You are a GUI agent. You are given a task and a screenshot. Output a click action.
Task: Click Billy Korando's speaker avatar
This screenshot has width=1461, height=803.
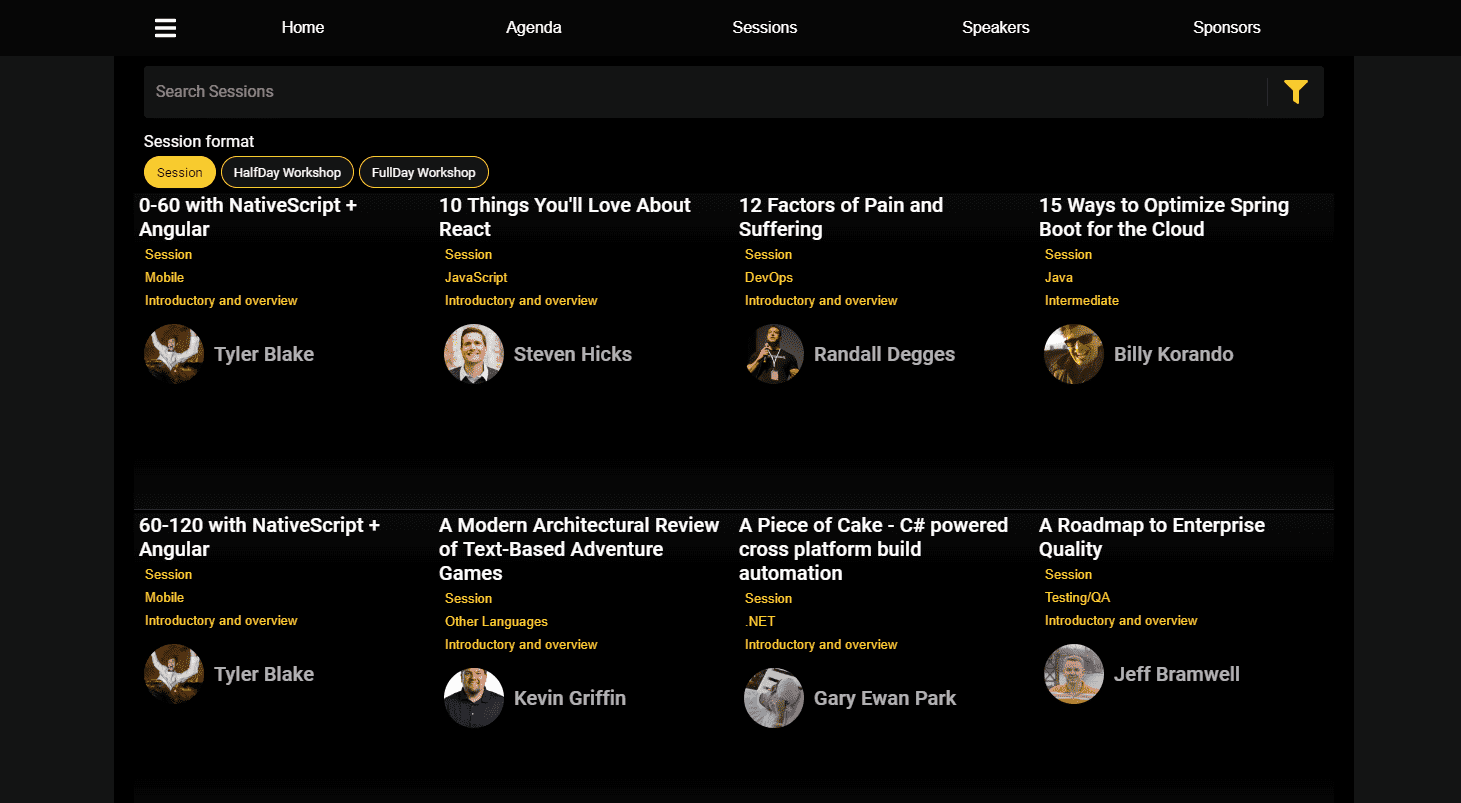point(1074,354)
